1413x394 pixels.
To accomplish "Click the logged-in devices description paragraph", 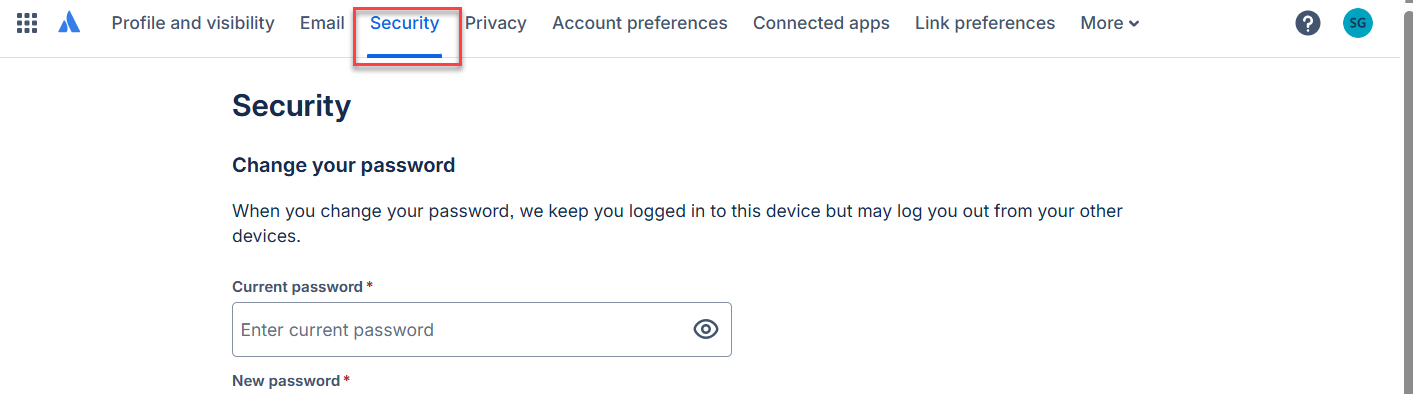I will pyautogui.click(x=678, y=224).
